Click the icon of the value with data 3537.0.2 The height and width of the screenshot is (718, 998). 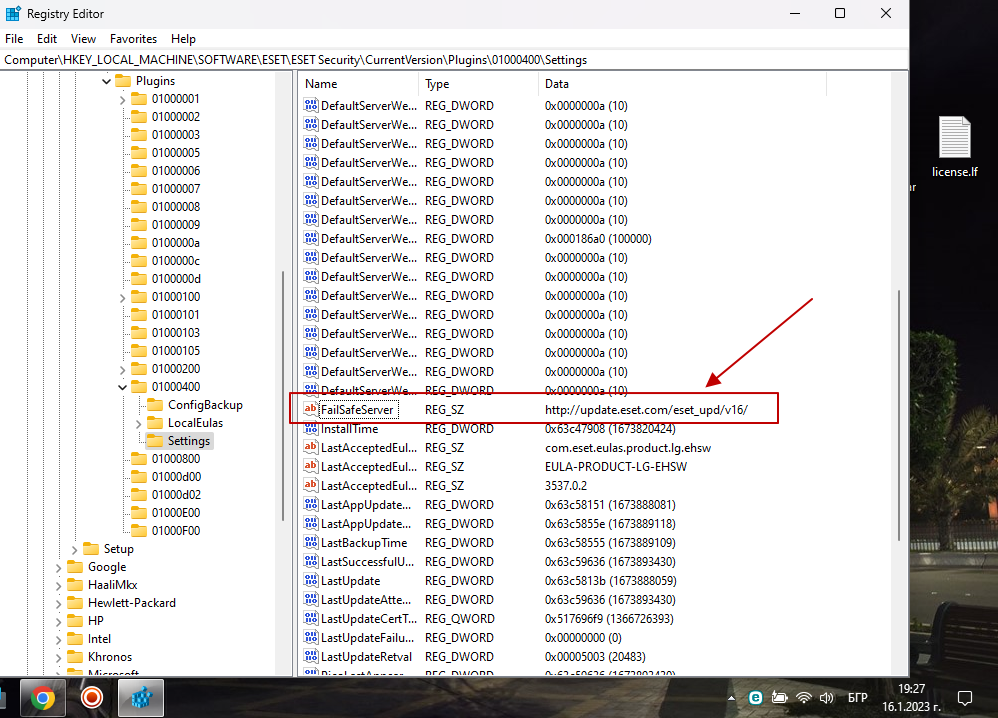pyautogui.click(x=311, y=485)
